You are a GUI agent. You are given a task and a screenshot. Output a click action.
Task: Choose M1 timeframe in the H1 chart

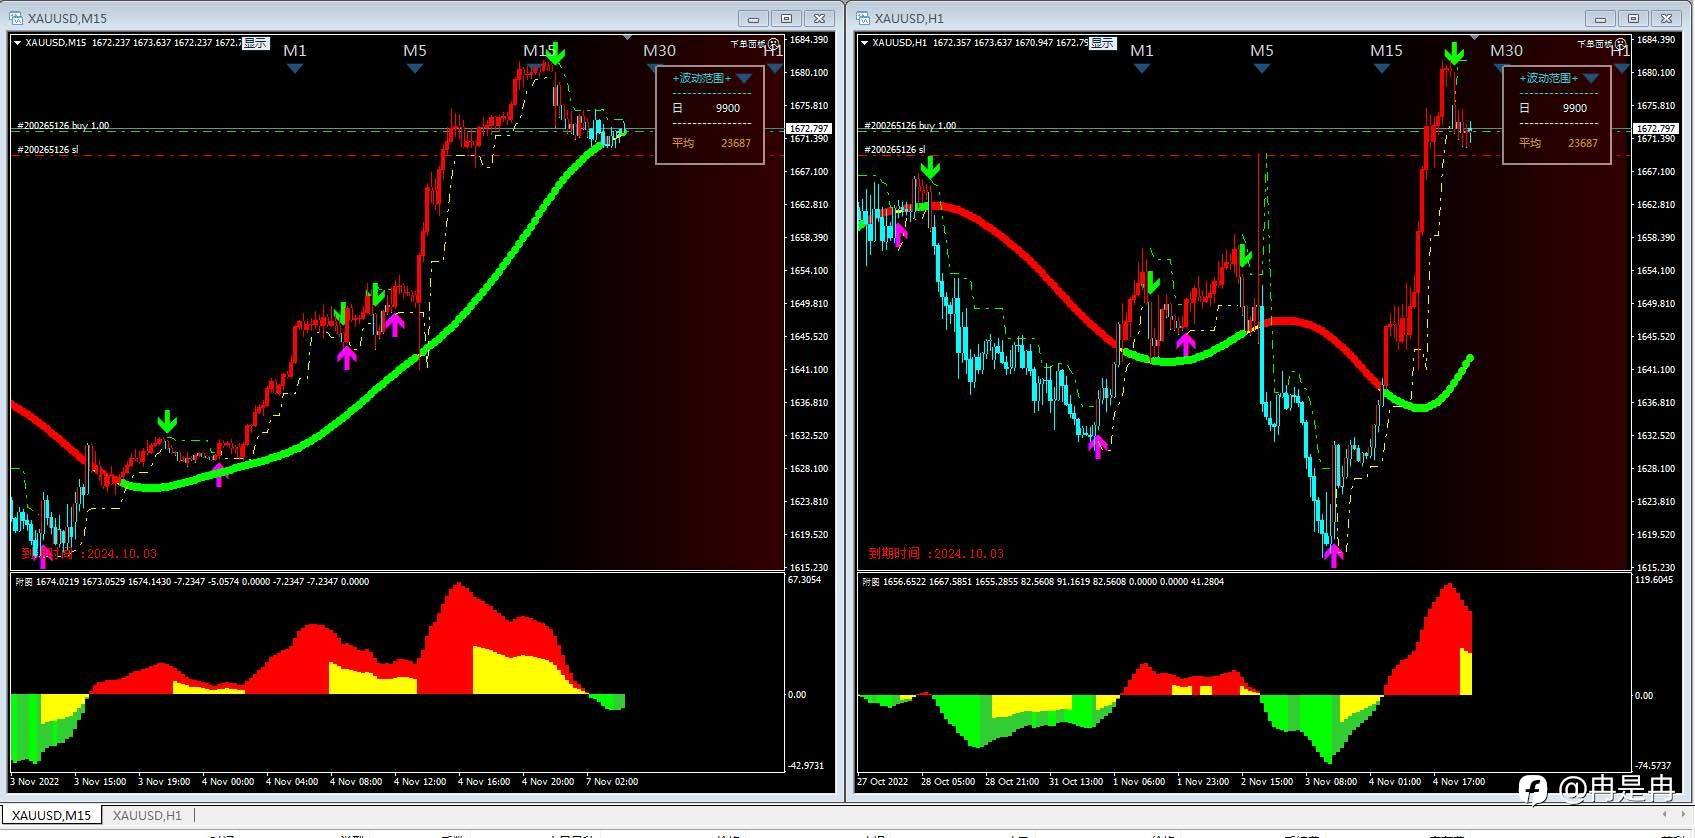(1142, 50)
